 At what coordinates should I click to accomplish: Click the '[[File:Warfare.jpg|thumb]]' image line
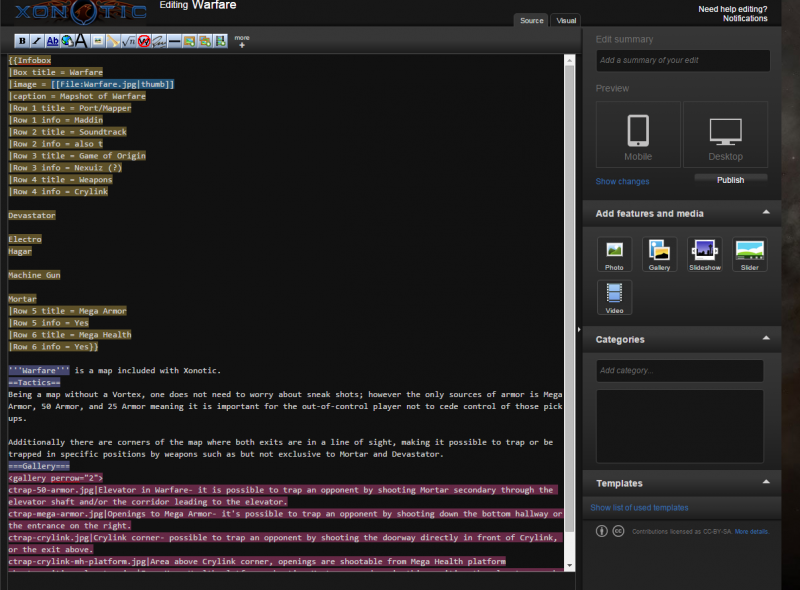tap(112, 84)
